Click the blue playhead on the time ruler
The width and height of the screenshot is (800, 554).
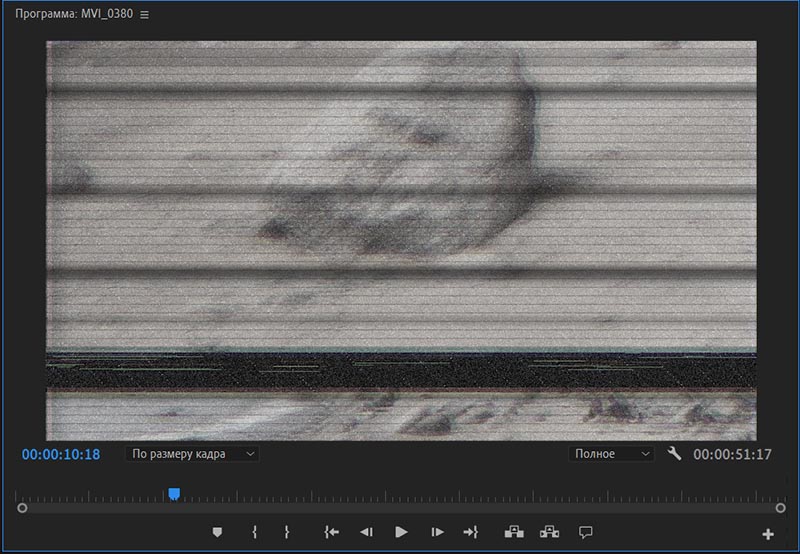[x=174, y=494]
